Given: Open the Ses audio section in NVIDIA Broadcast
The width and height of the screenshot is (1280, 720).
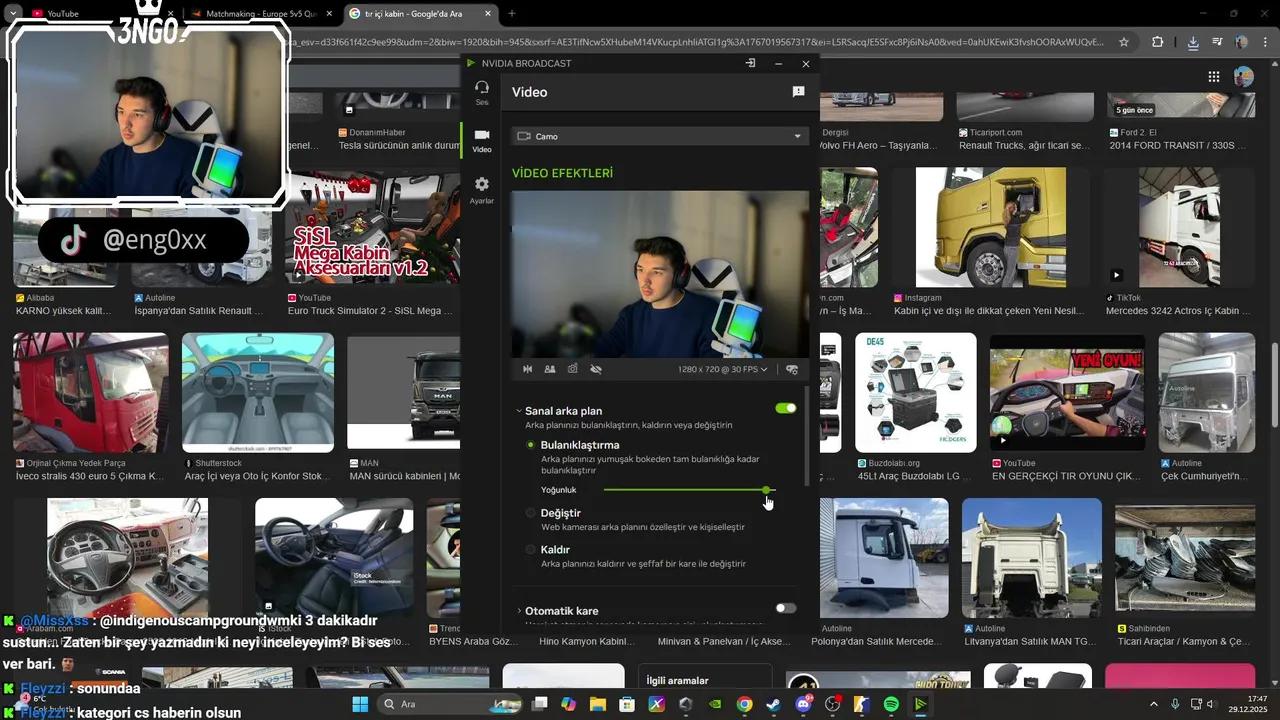Looking at the screenshot, I should pos(481,92).
